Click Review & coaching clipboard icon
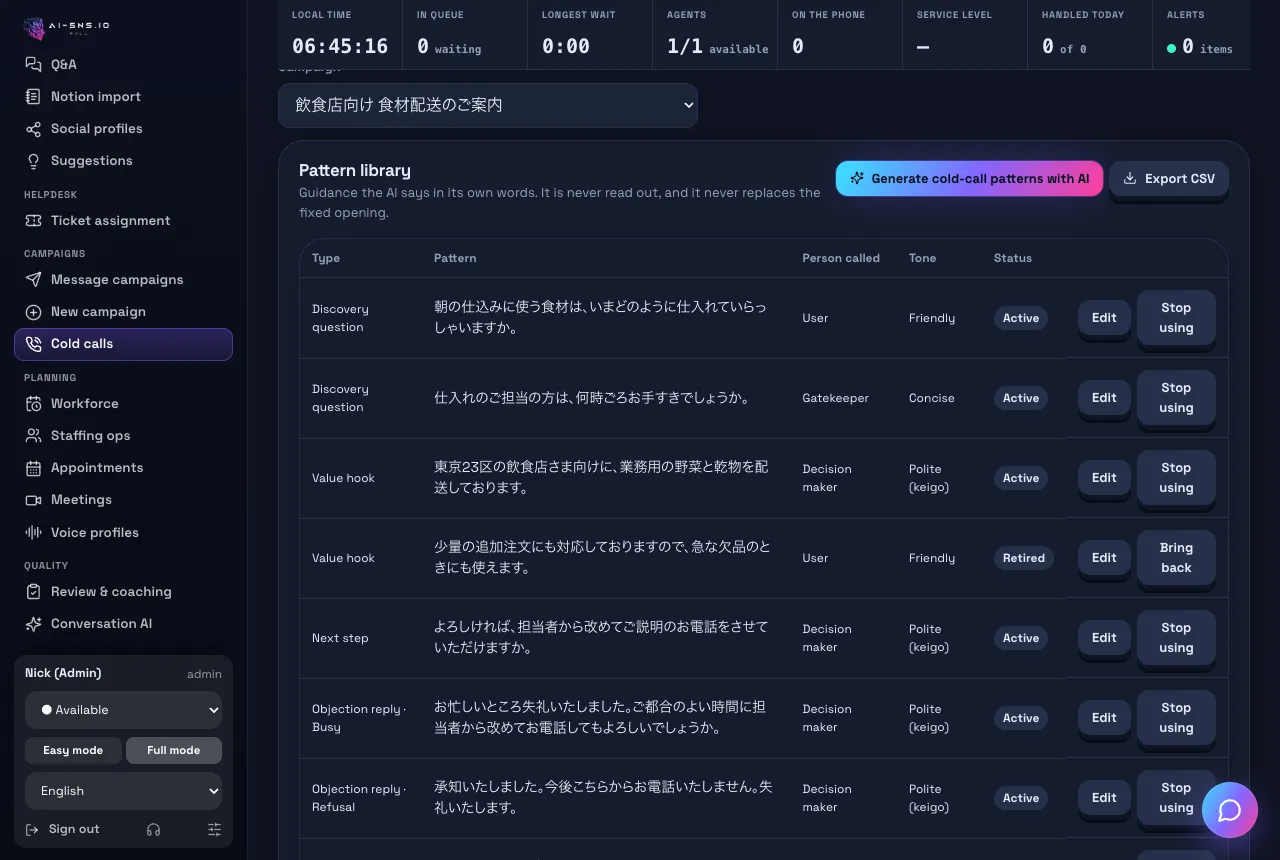 [33, 591]
